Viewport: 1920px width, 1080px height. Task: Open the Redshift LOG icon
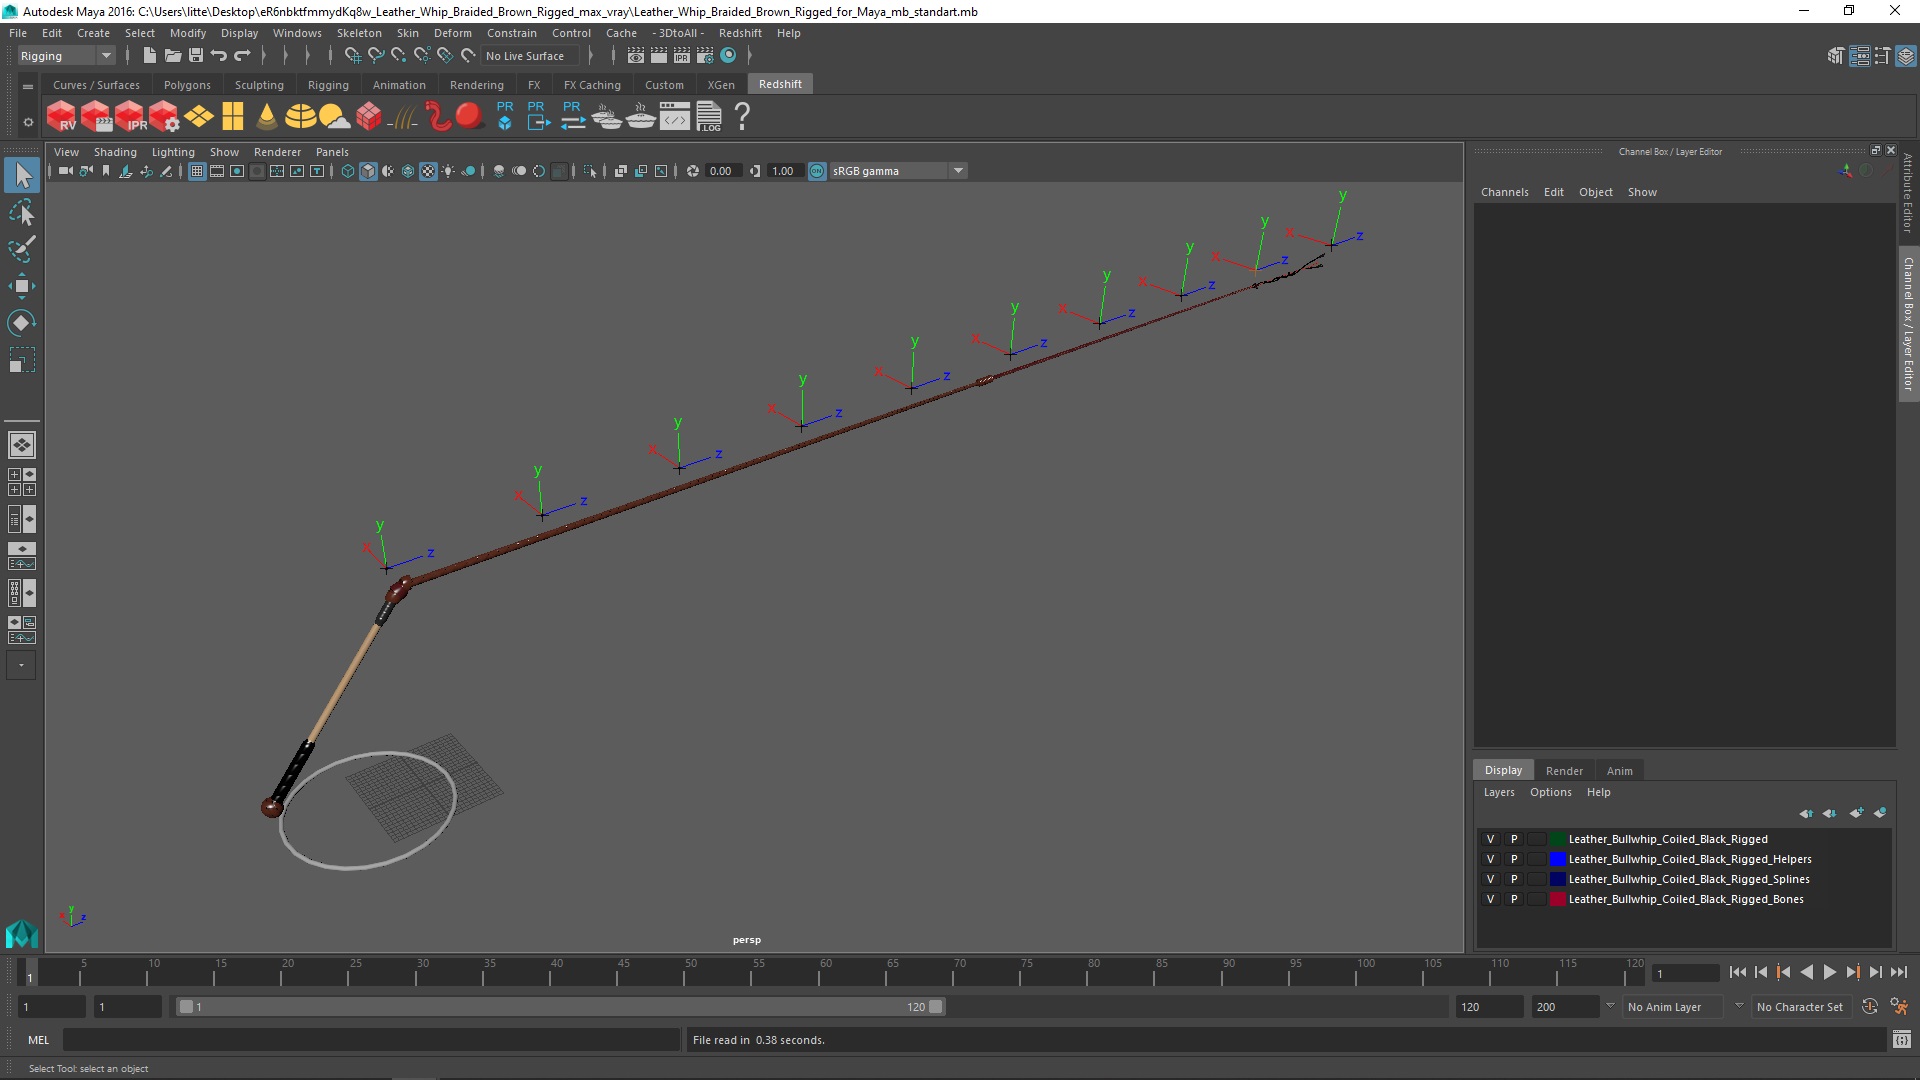tap(709, 117)
